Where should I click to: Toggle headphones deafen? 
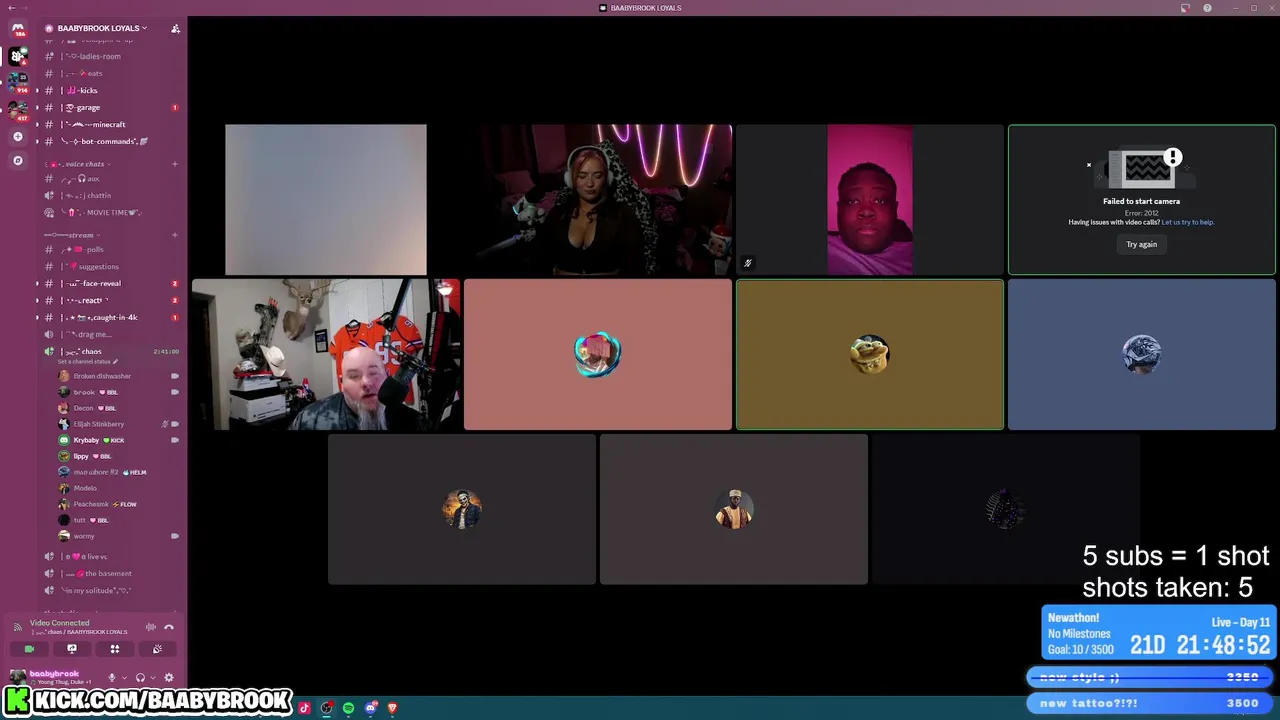[140, 678]
